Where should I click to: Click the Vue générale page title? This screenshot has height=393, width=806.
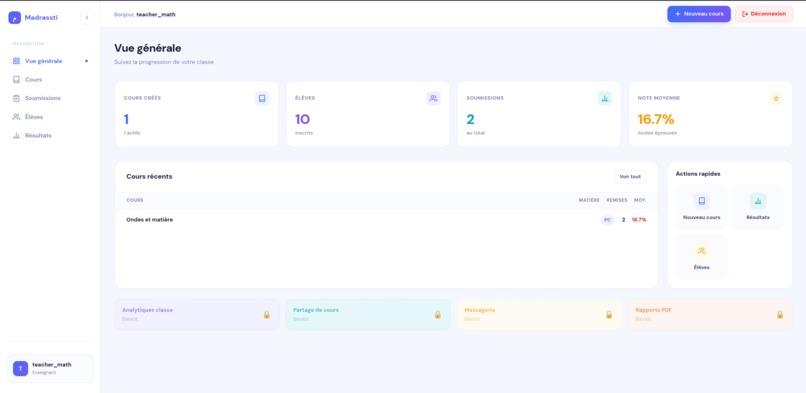click(148, 48)
